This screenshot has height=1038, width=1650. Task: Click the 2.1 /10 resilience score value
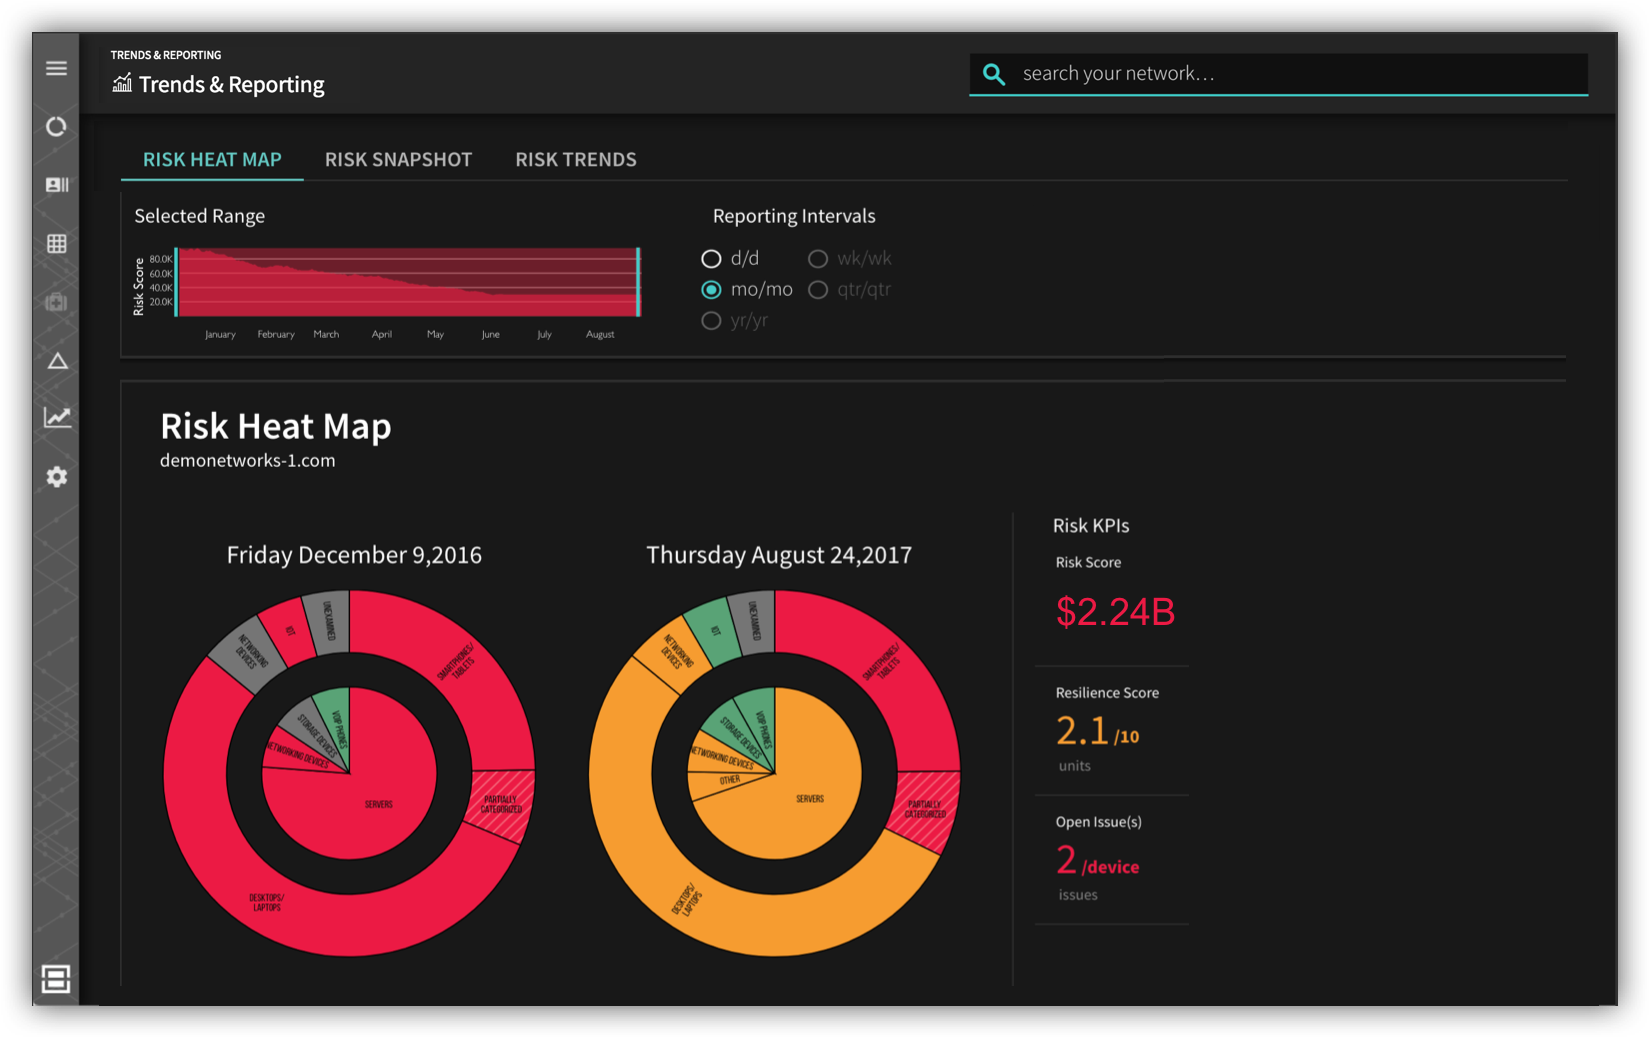point(1097,732)
